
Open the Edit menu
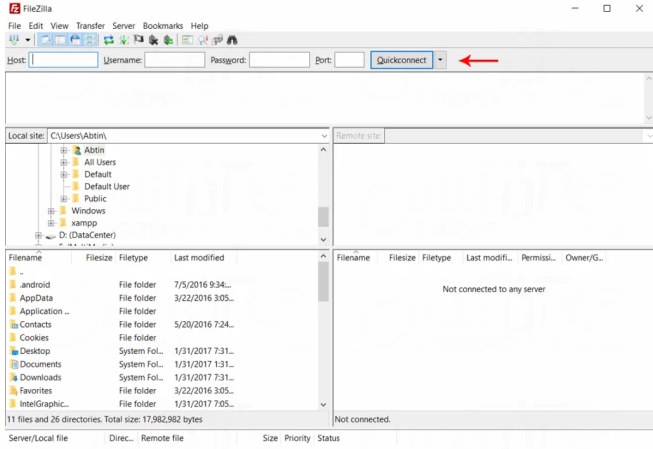pos(36,26)
